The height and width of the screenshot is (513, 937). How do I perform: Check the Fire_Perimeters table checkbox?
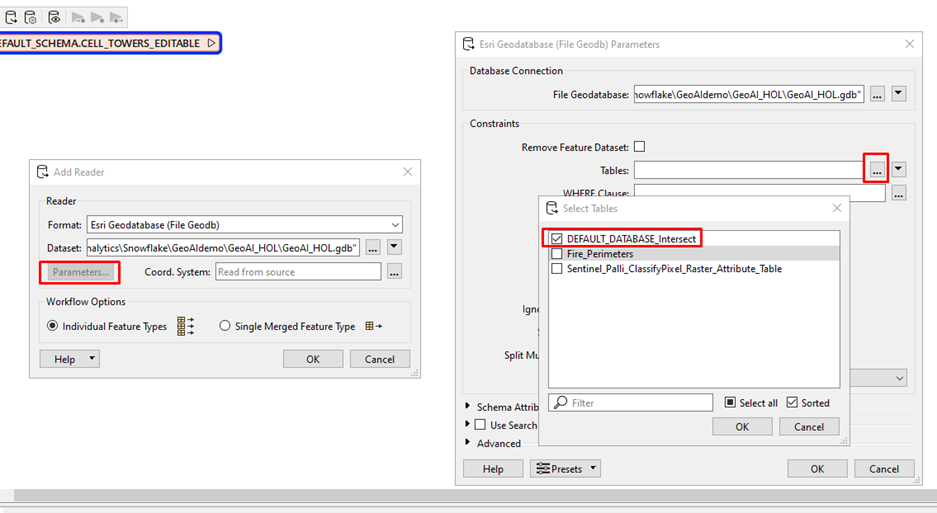click(x=557, y=254)
